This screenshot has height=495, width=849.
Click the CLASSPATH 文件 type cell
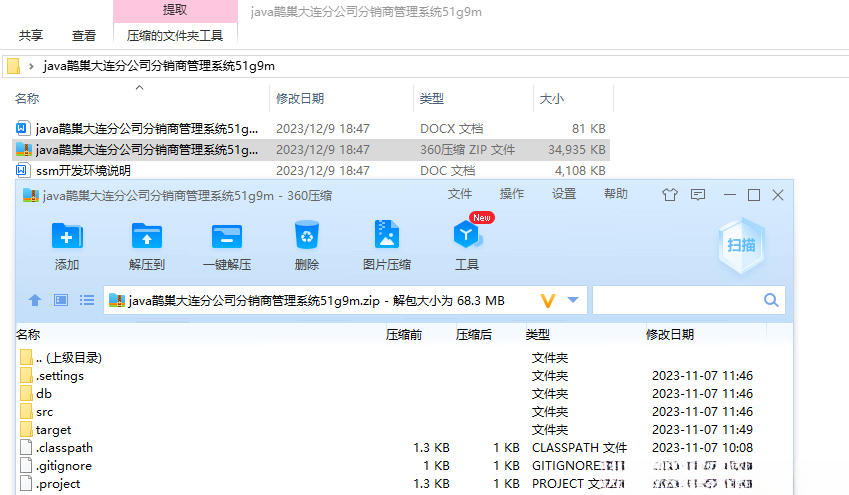579,448
